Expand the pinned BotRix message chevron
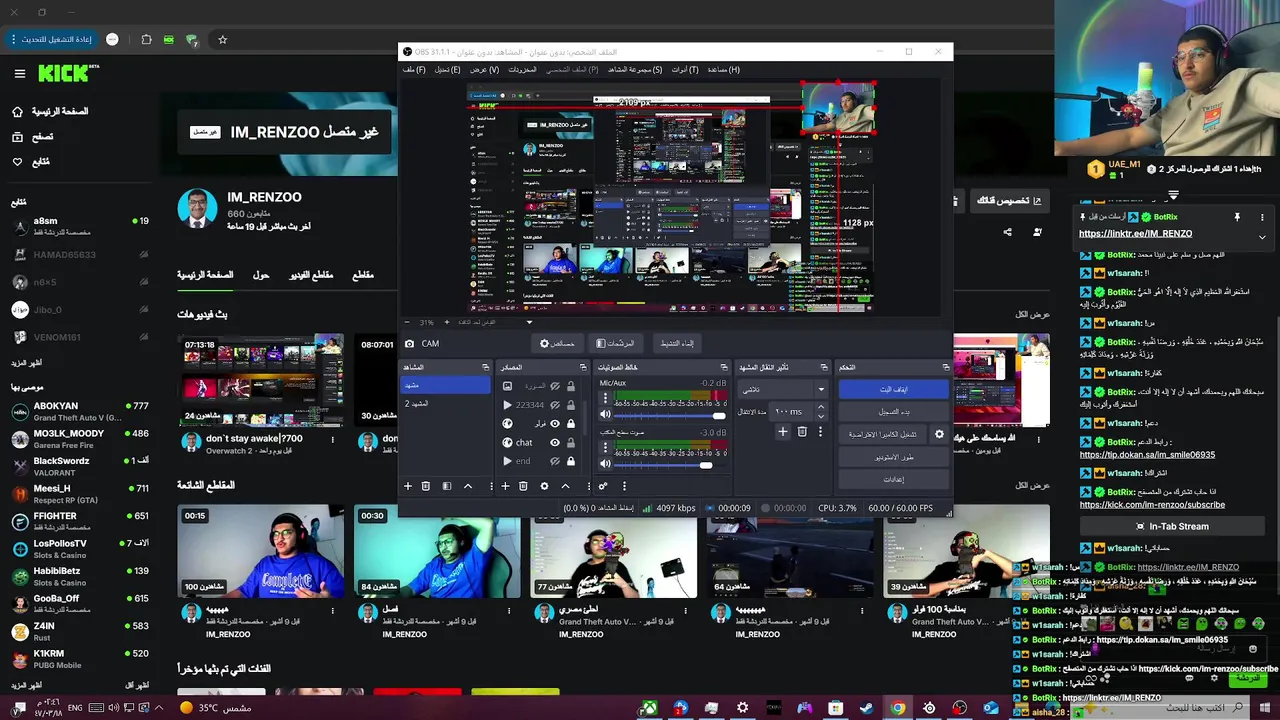Screen dimensions: 1280x720 pyautogui.click(x=1262, y=237)
